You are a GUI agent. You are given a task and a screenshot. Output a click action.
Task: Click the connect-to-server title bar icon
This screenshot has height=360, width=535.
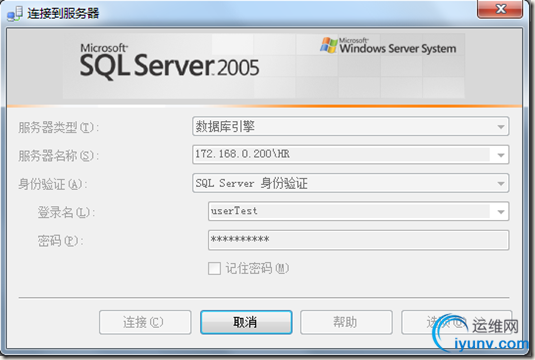(x=15, y=14)
